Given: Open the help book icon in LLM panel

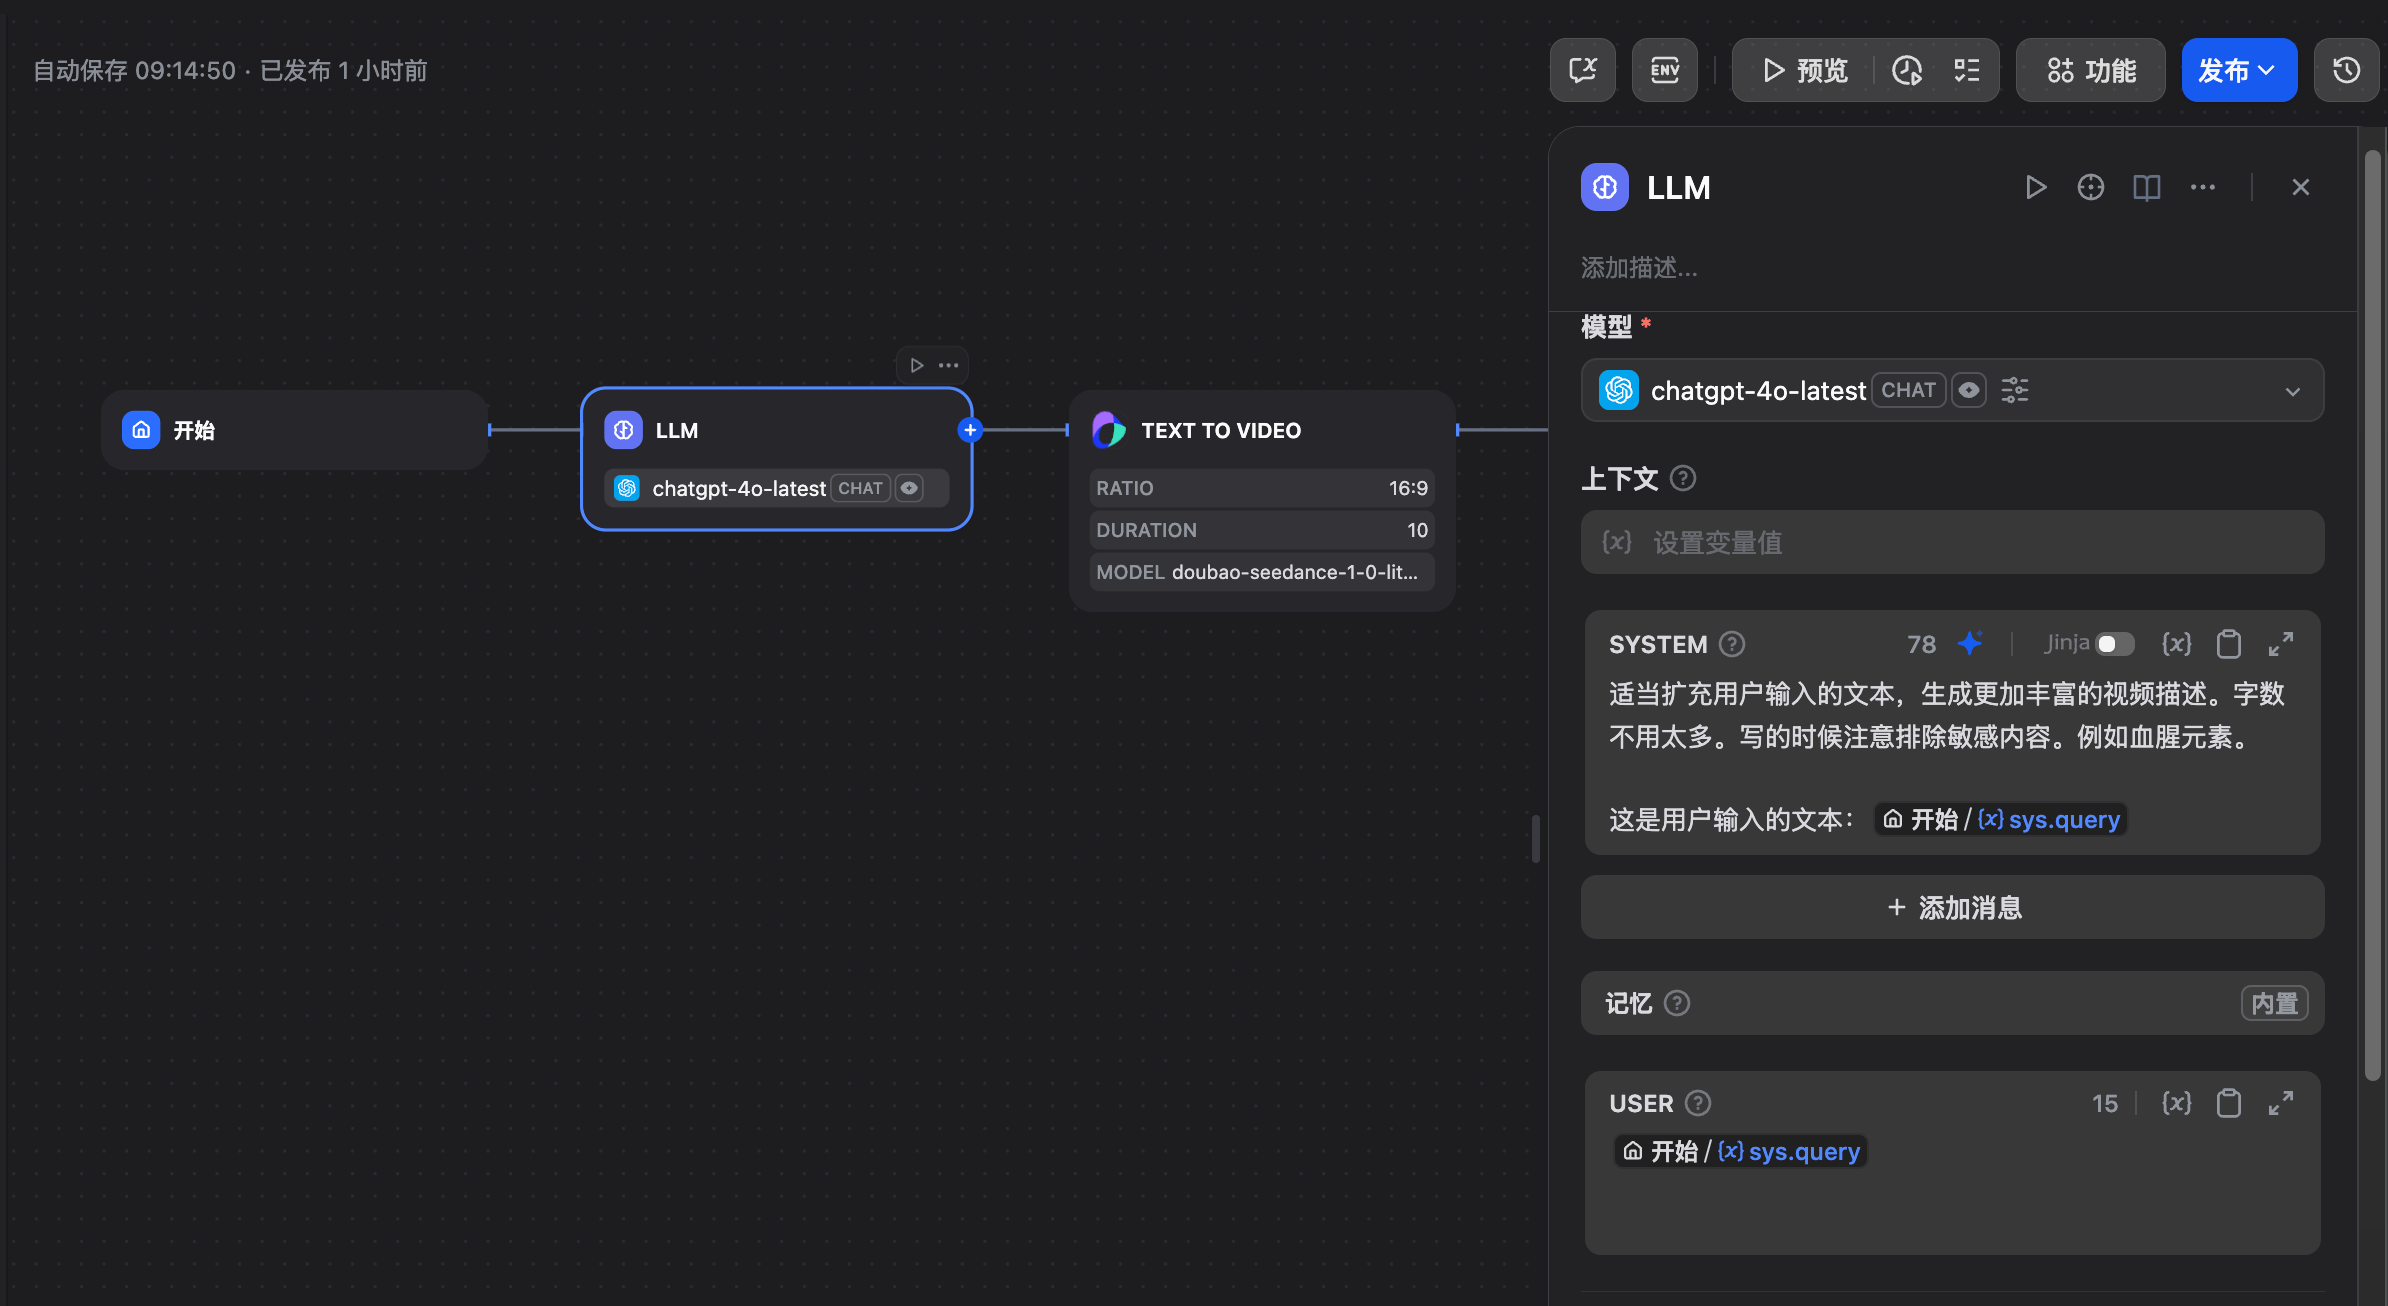Looking at the screenshot, I should (x=2147, y=187).
